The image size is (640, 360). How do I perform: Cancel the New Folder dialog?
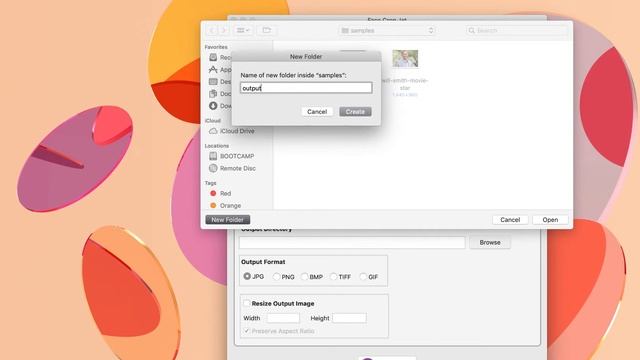[317, 111]
